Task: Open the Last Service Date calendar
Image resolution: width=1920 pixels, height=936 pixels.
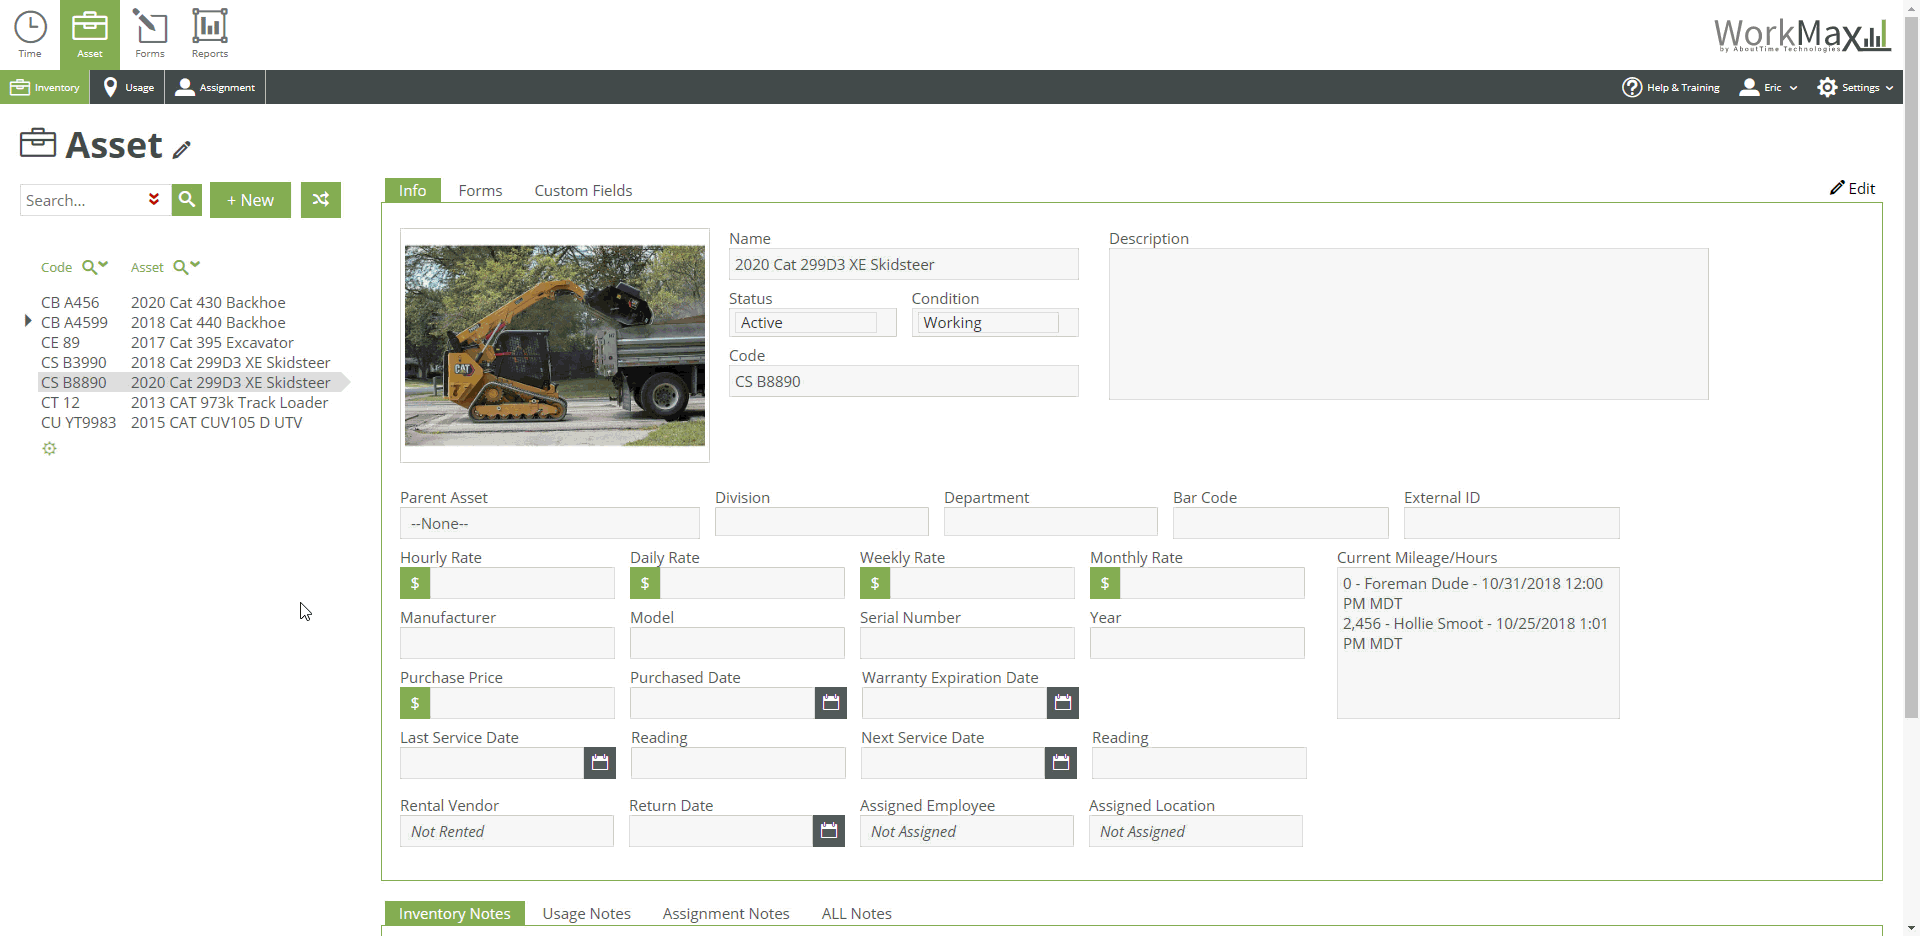Action: pyautogui.click(x=599, y=763)
